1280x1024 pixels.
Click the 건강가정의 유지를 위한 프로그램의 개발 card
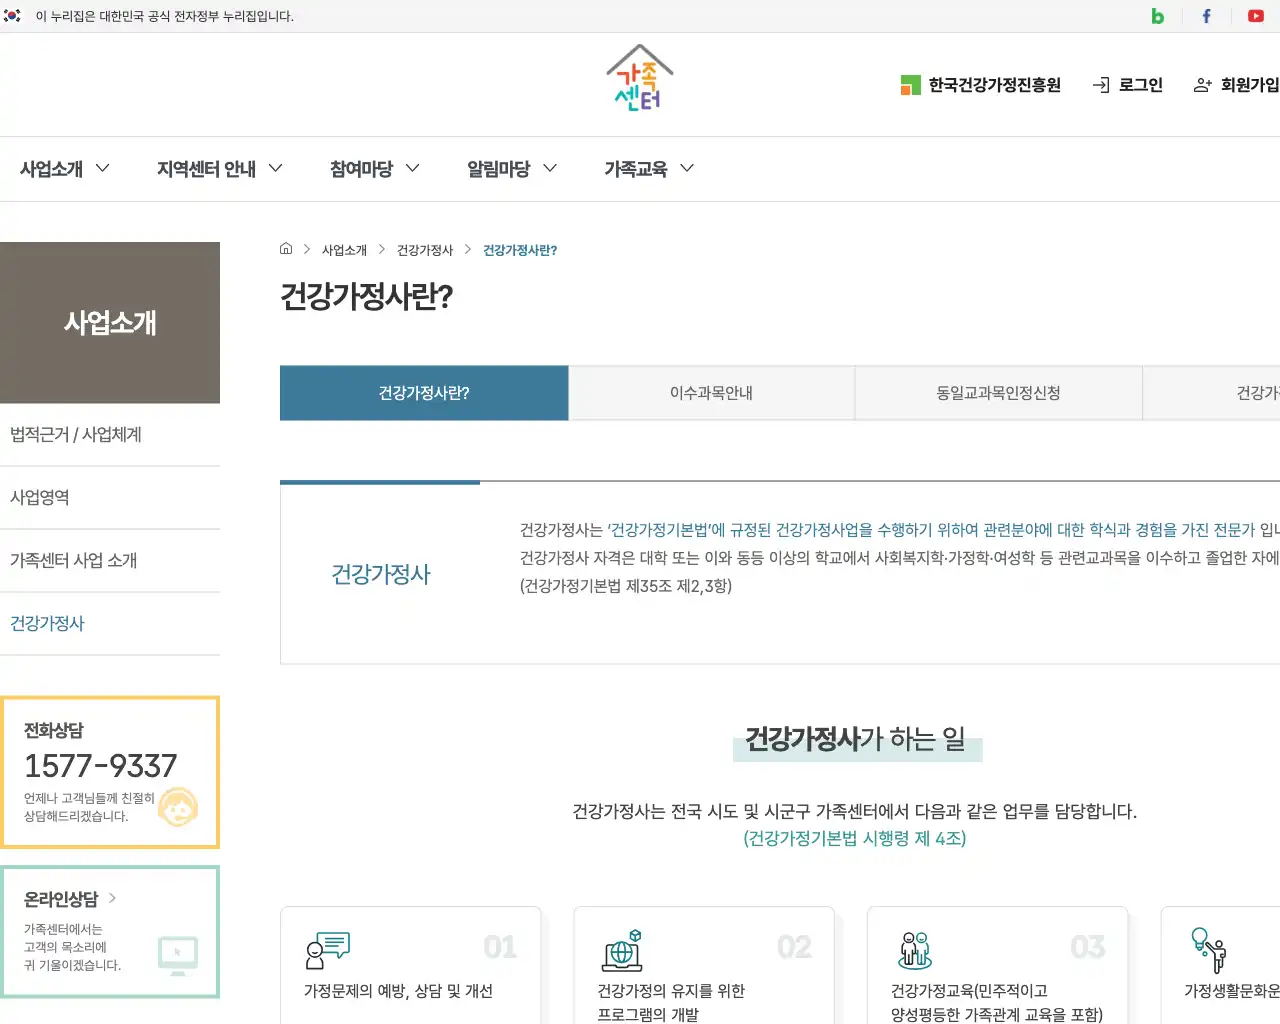(704, 965)
